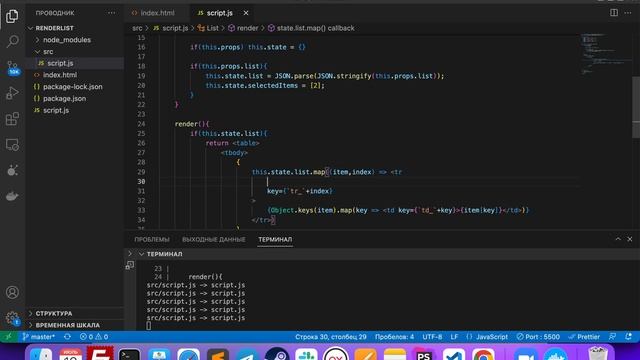Viewport: 640px width, 360px height.
Task: Select the script.js editor tab
Action: tap(219, 13)
